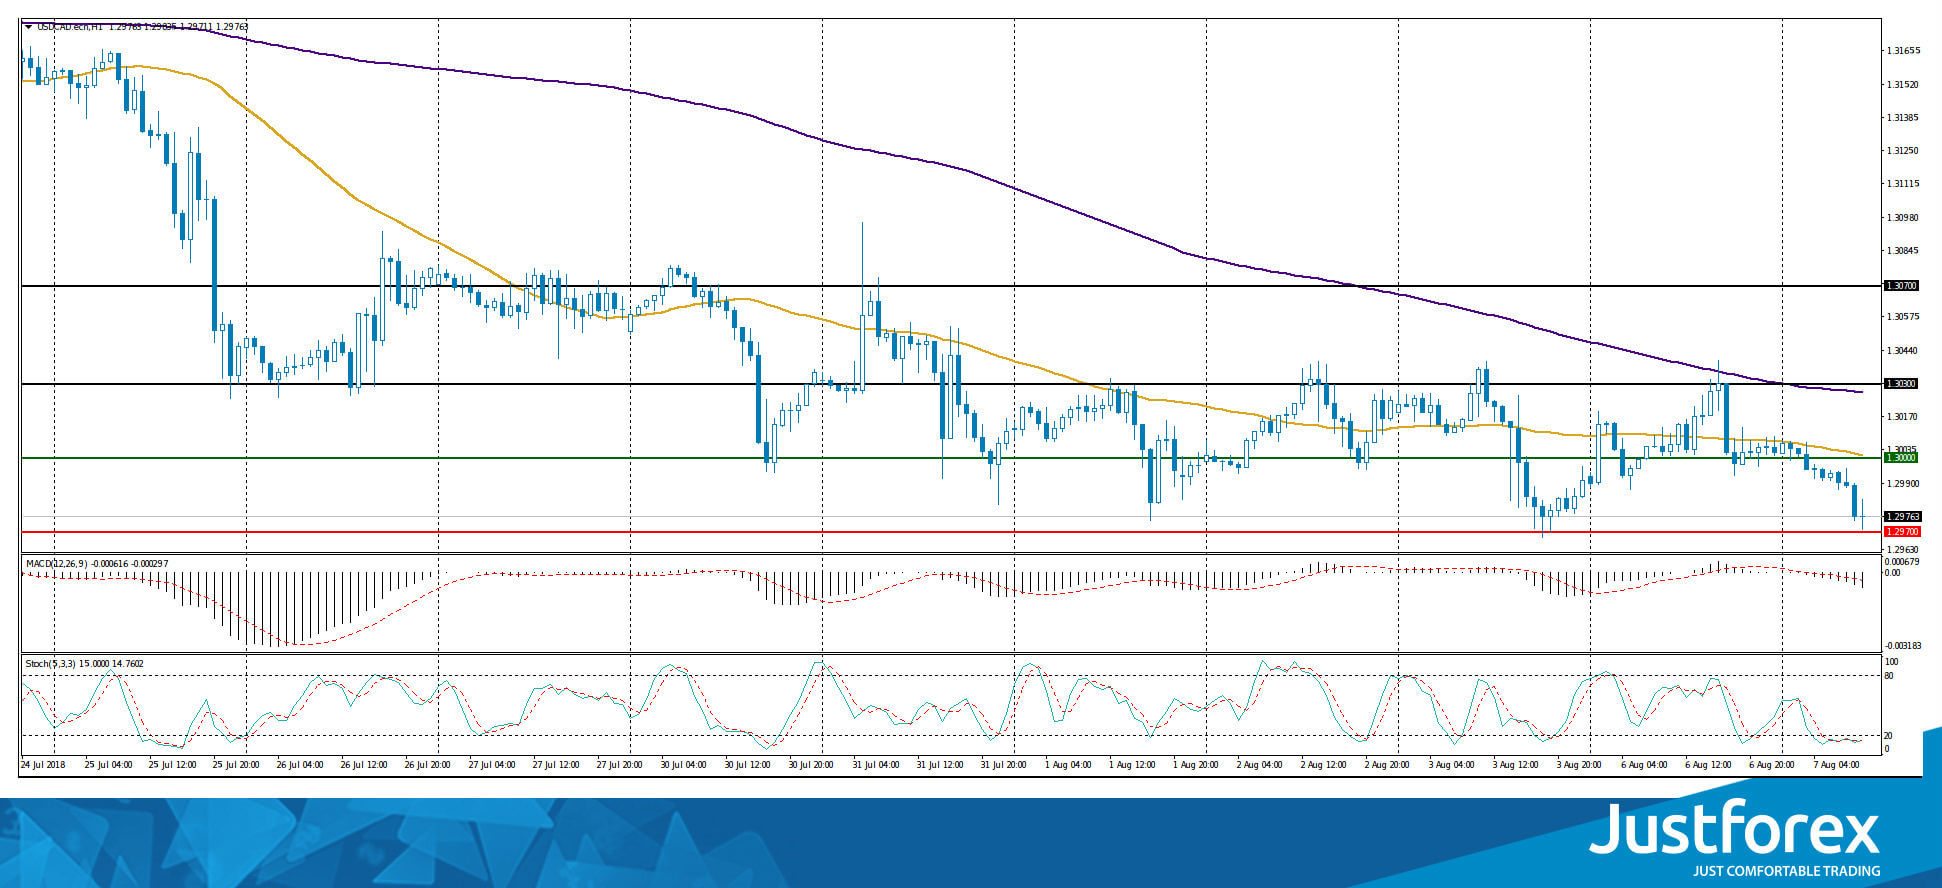Click the Justforex logo
The height and width of the screenshot is (888, 1942).
click(1735, 827)
